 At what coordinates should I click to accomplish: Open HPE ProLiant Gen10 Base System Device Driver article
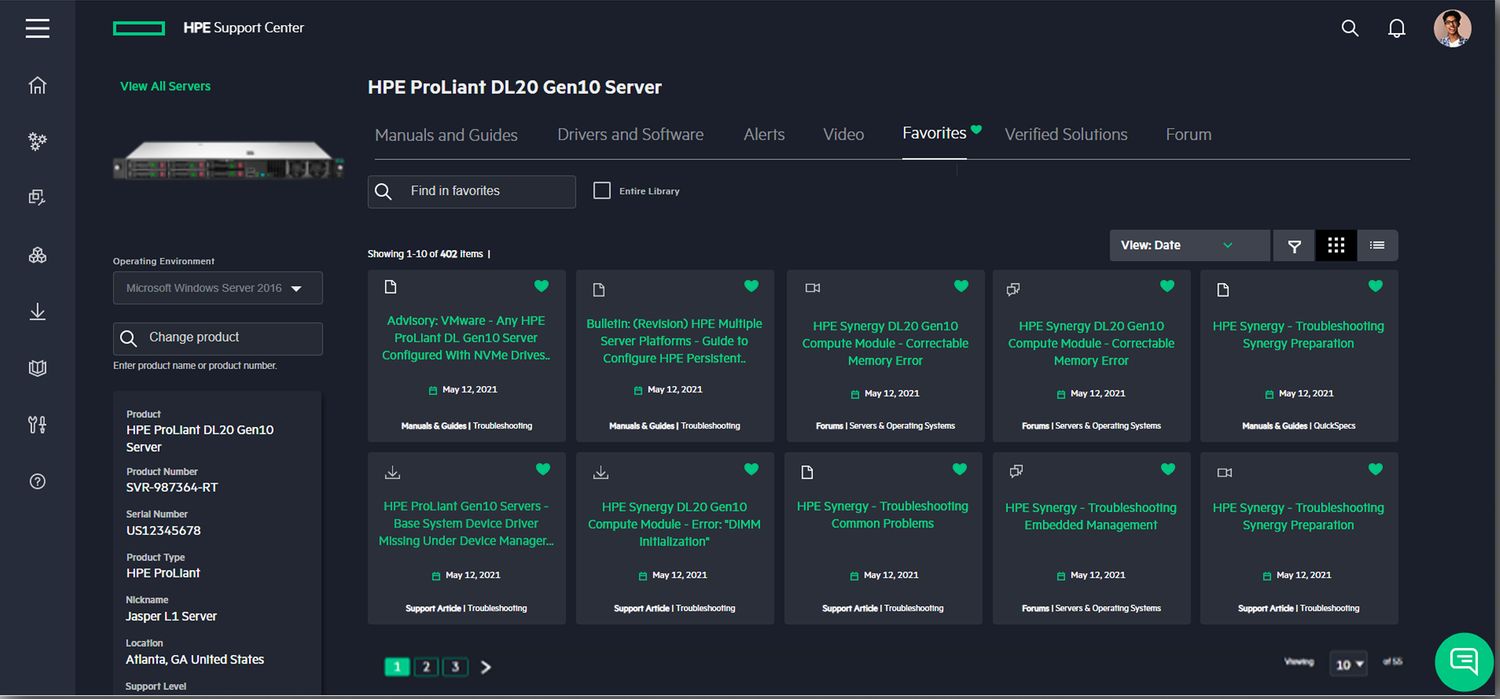(466, 523)
